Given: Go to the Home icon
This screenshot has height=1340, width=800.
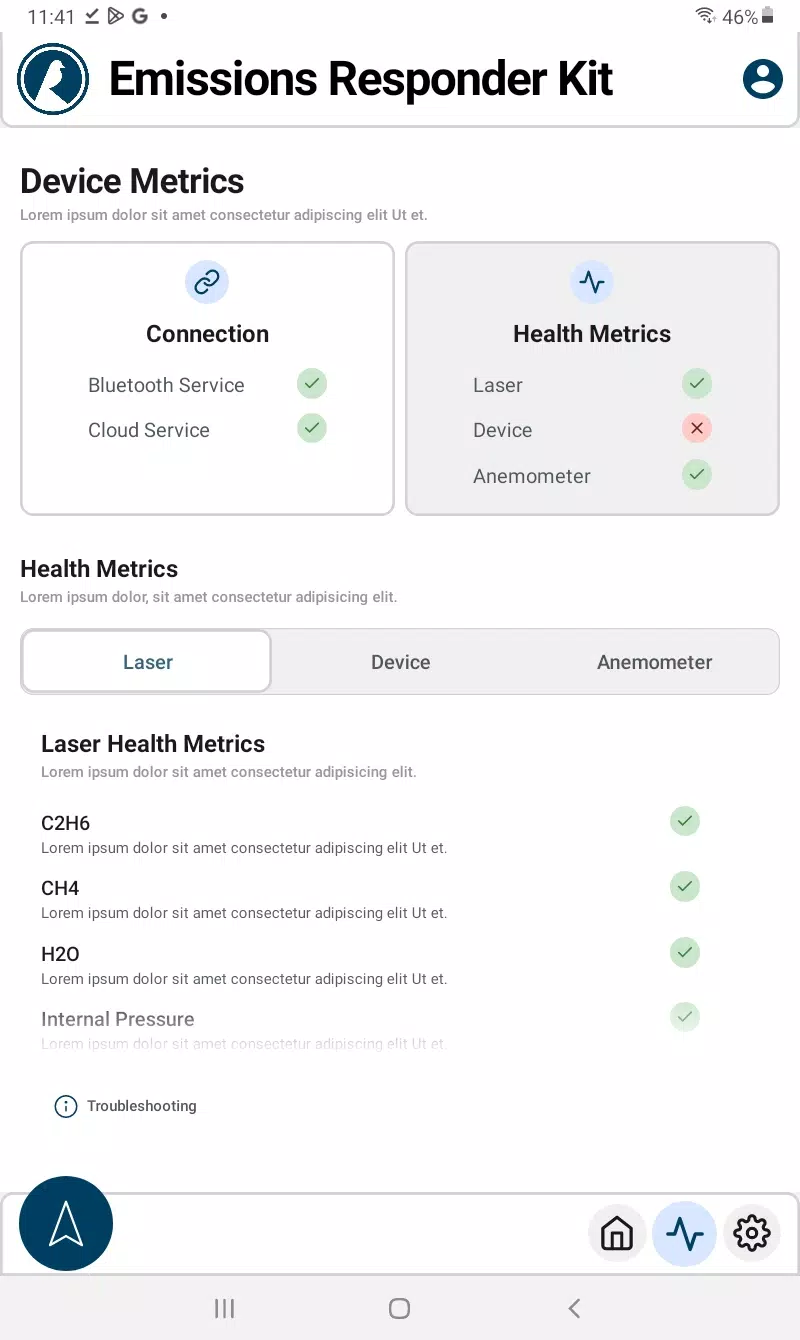Looking at the screenshot, I should coord(617,1234).
